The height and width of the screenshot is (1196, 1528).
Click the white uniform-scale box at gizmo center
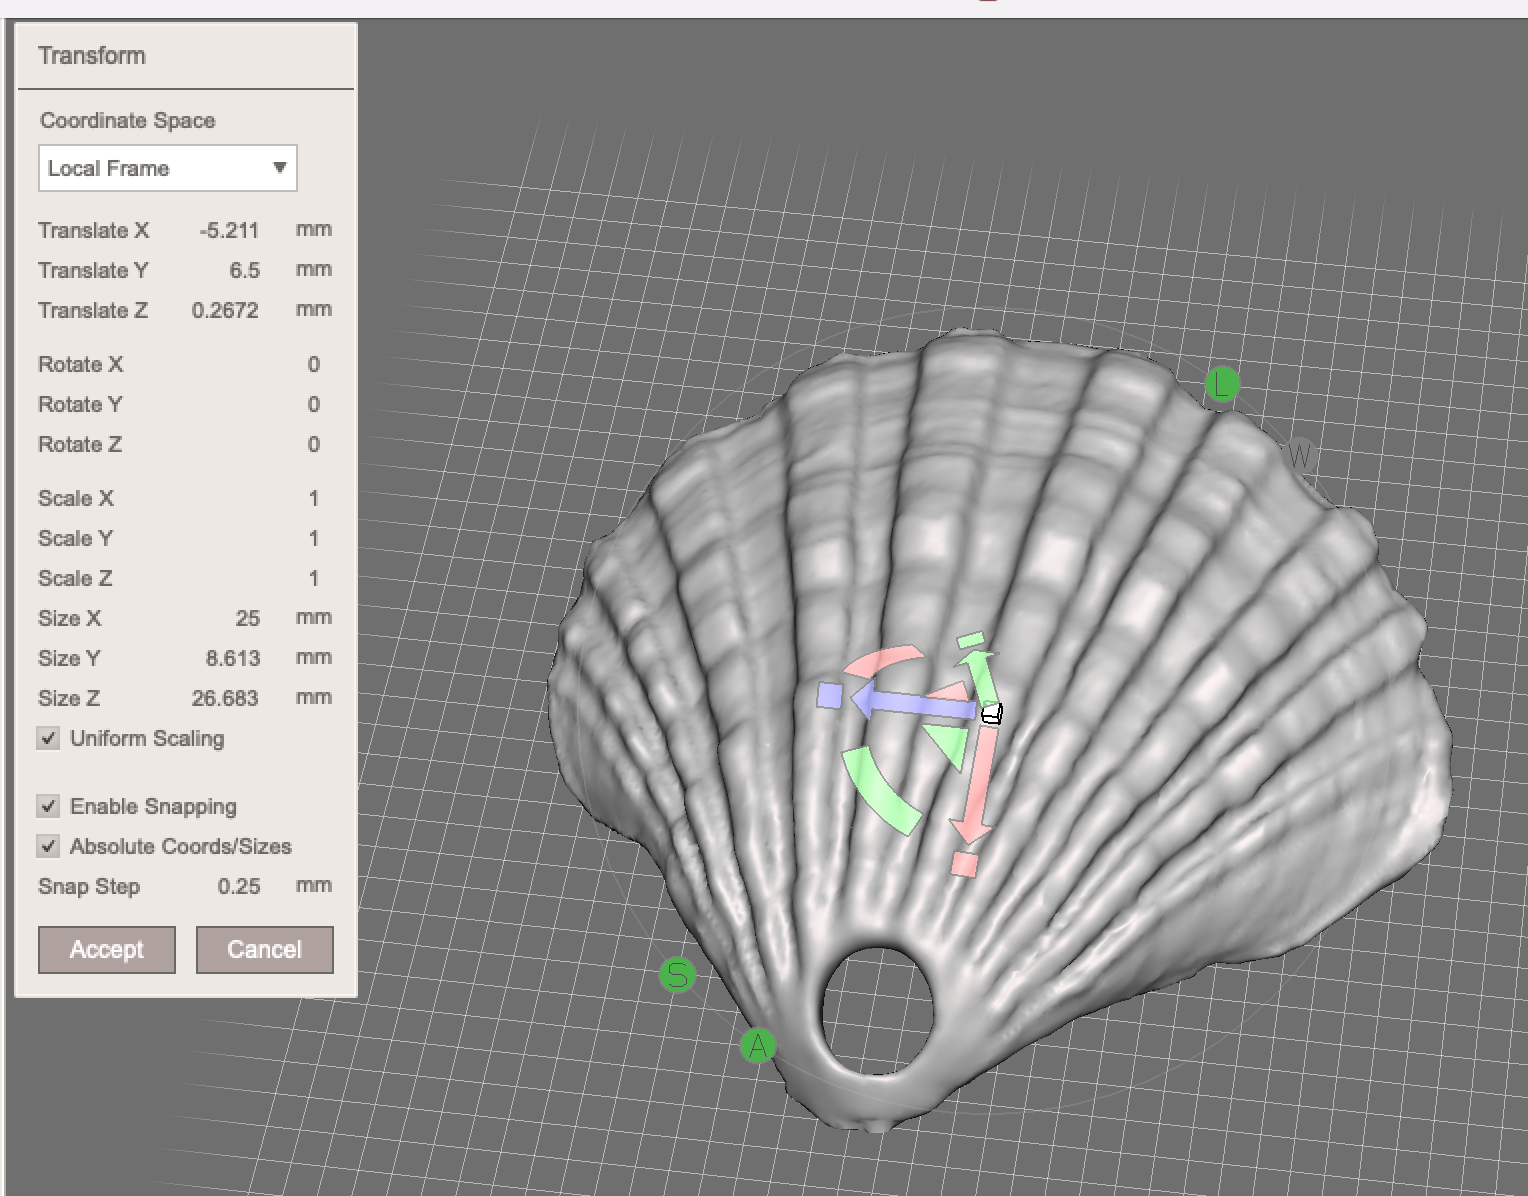991,714
